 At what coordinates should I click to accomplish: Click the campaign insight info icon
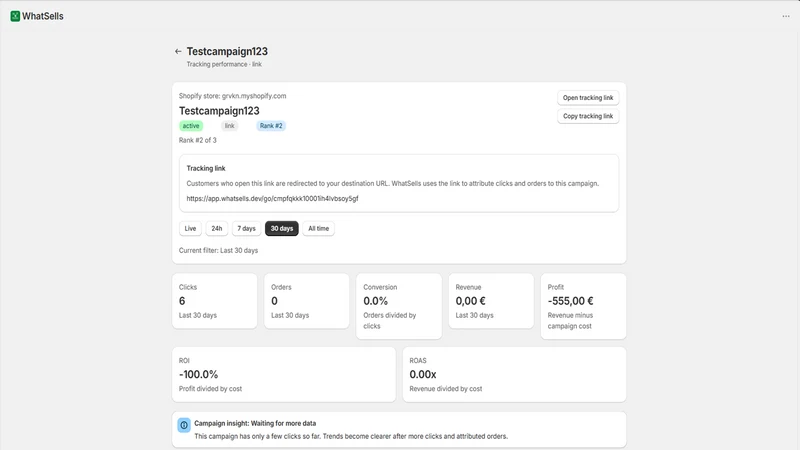point(184,425)
